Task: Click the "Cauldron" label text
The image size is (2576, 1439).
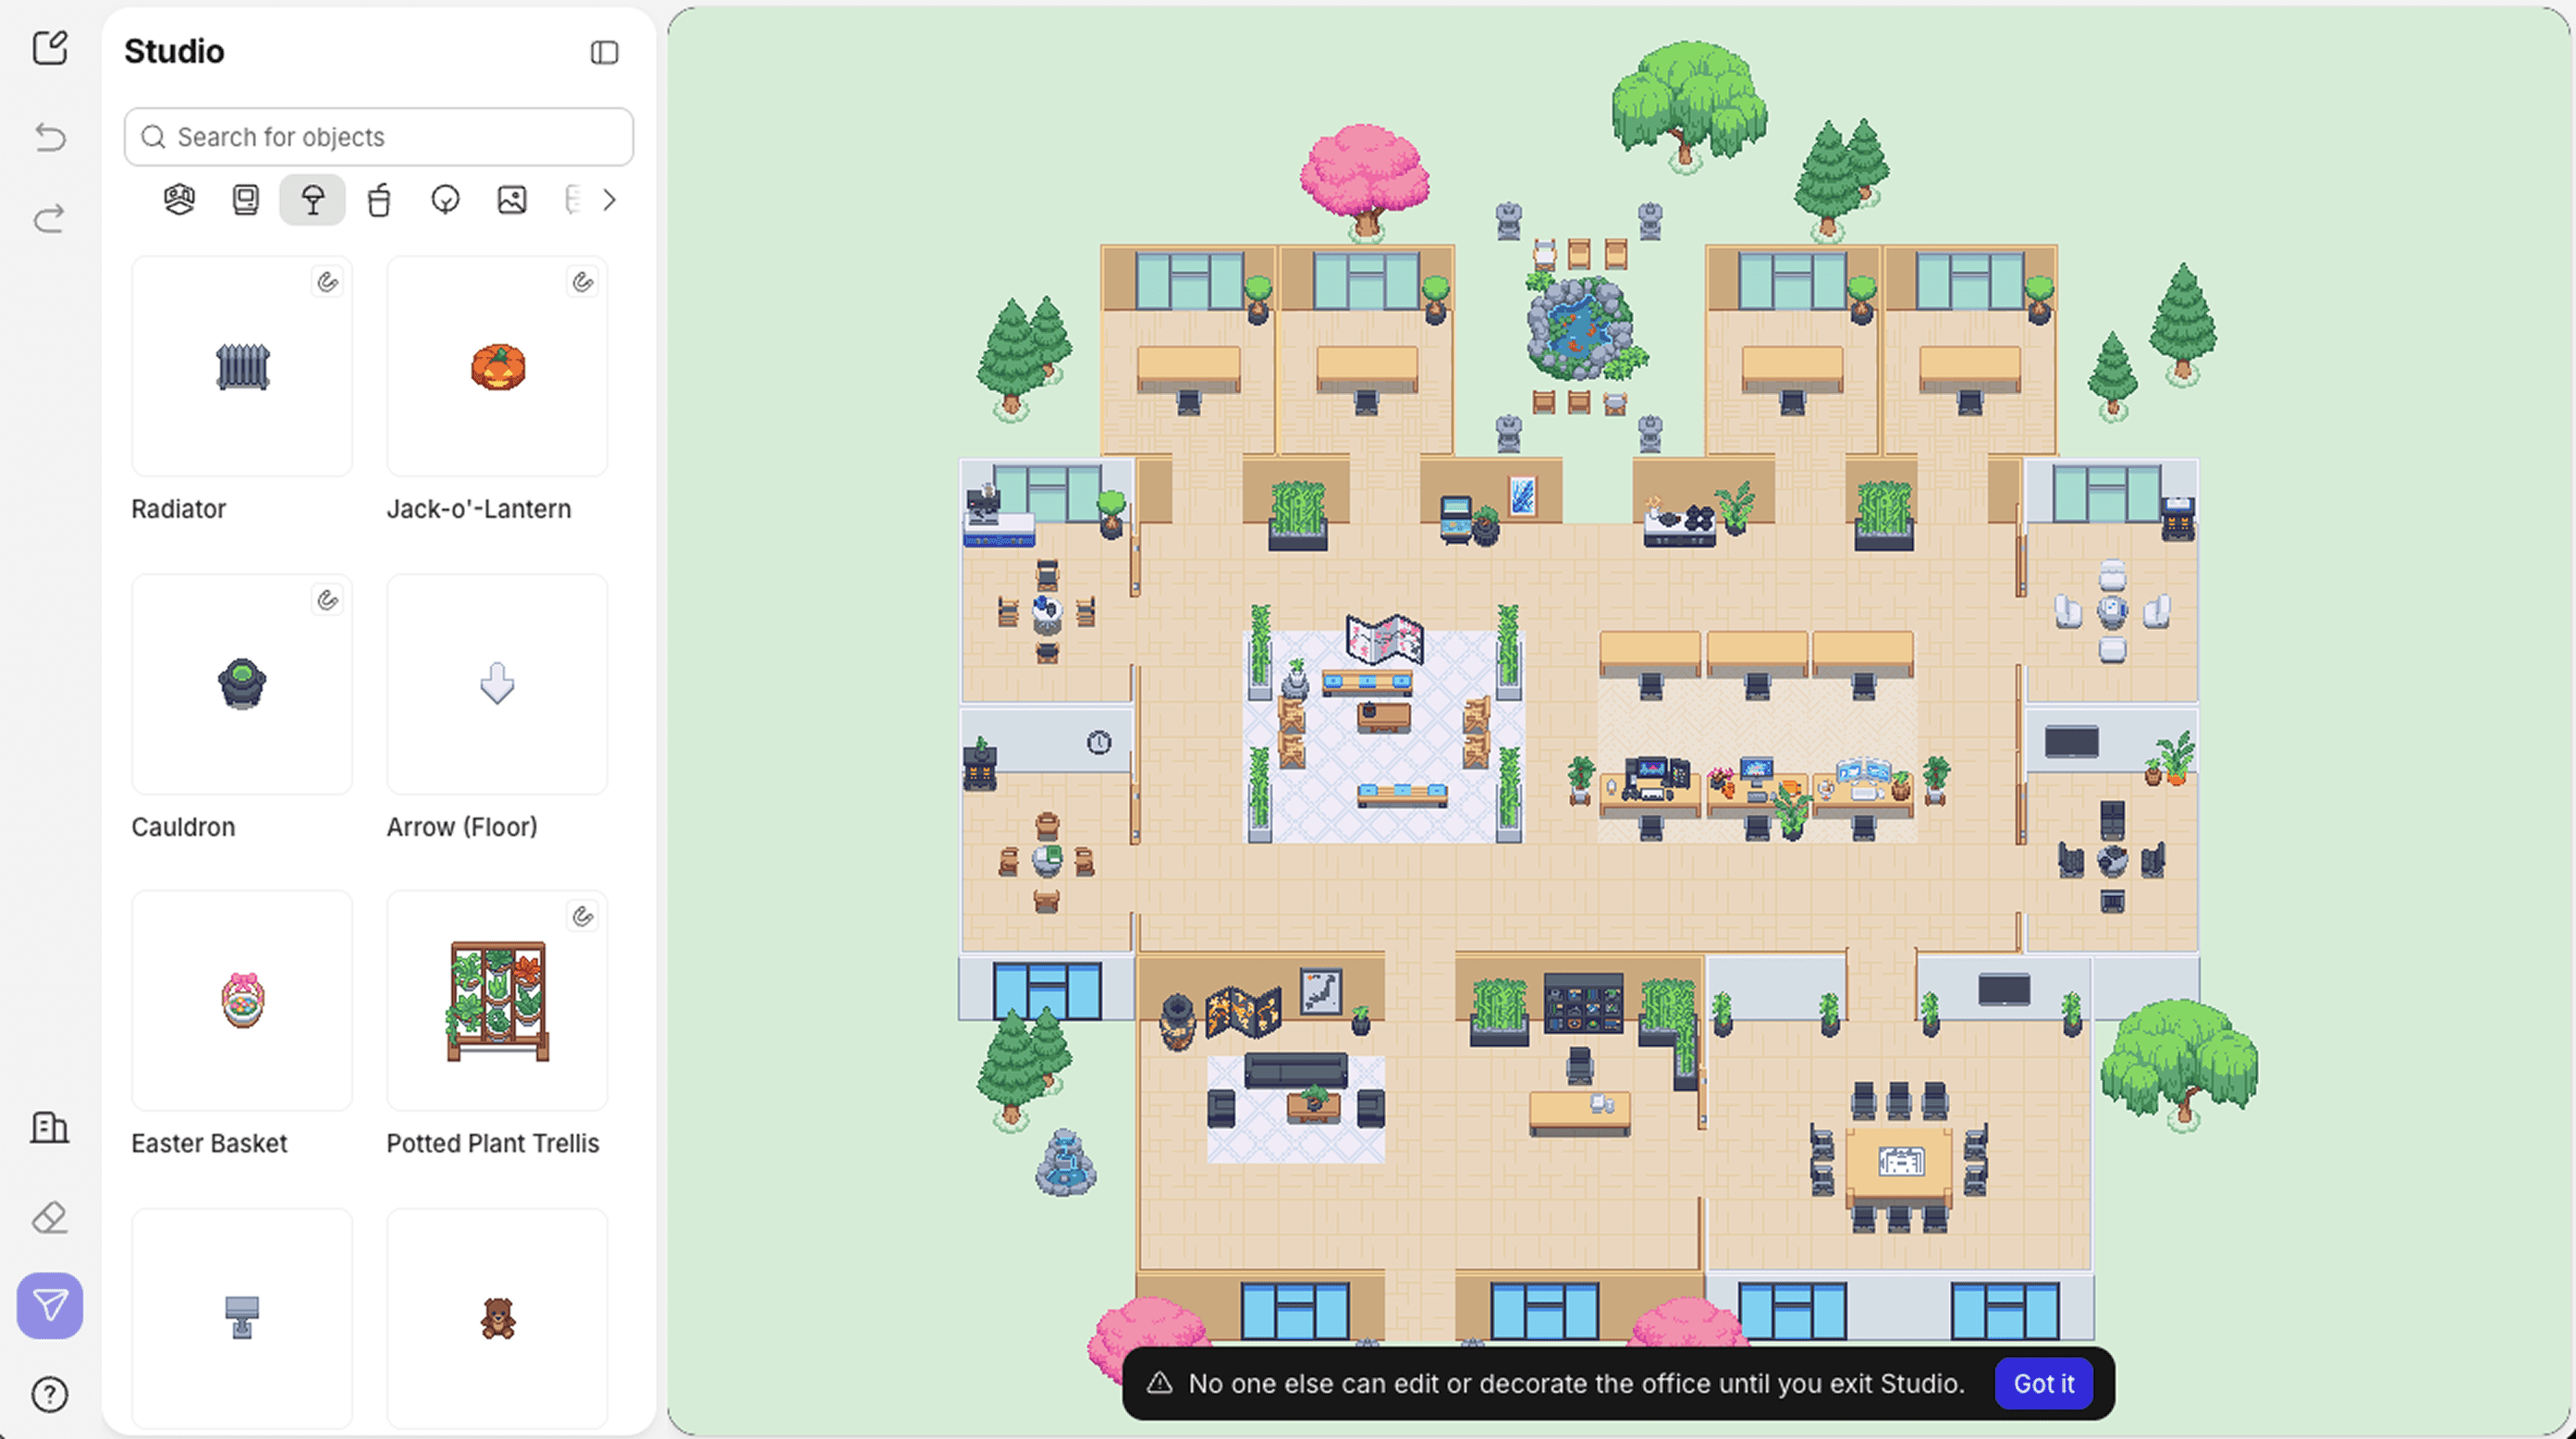Action: click(x=183, y=827)
